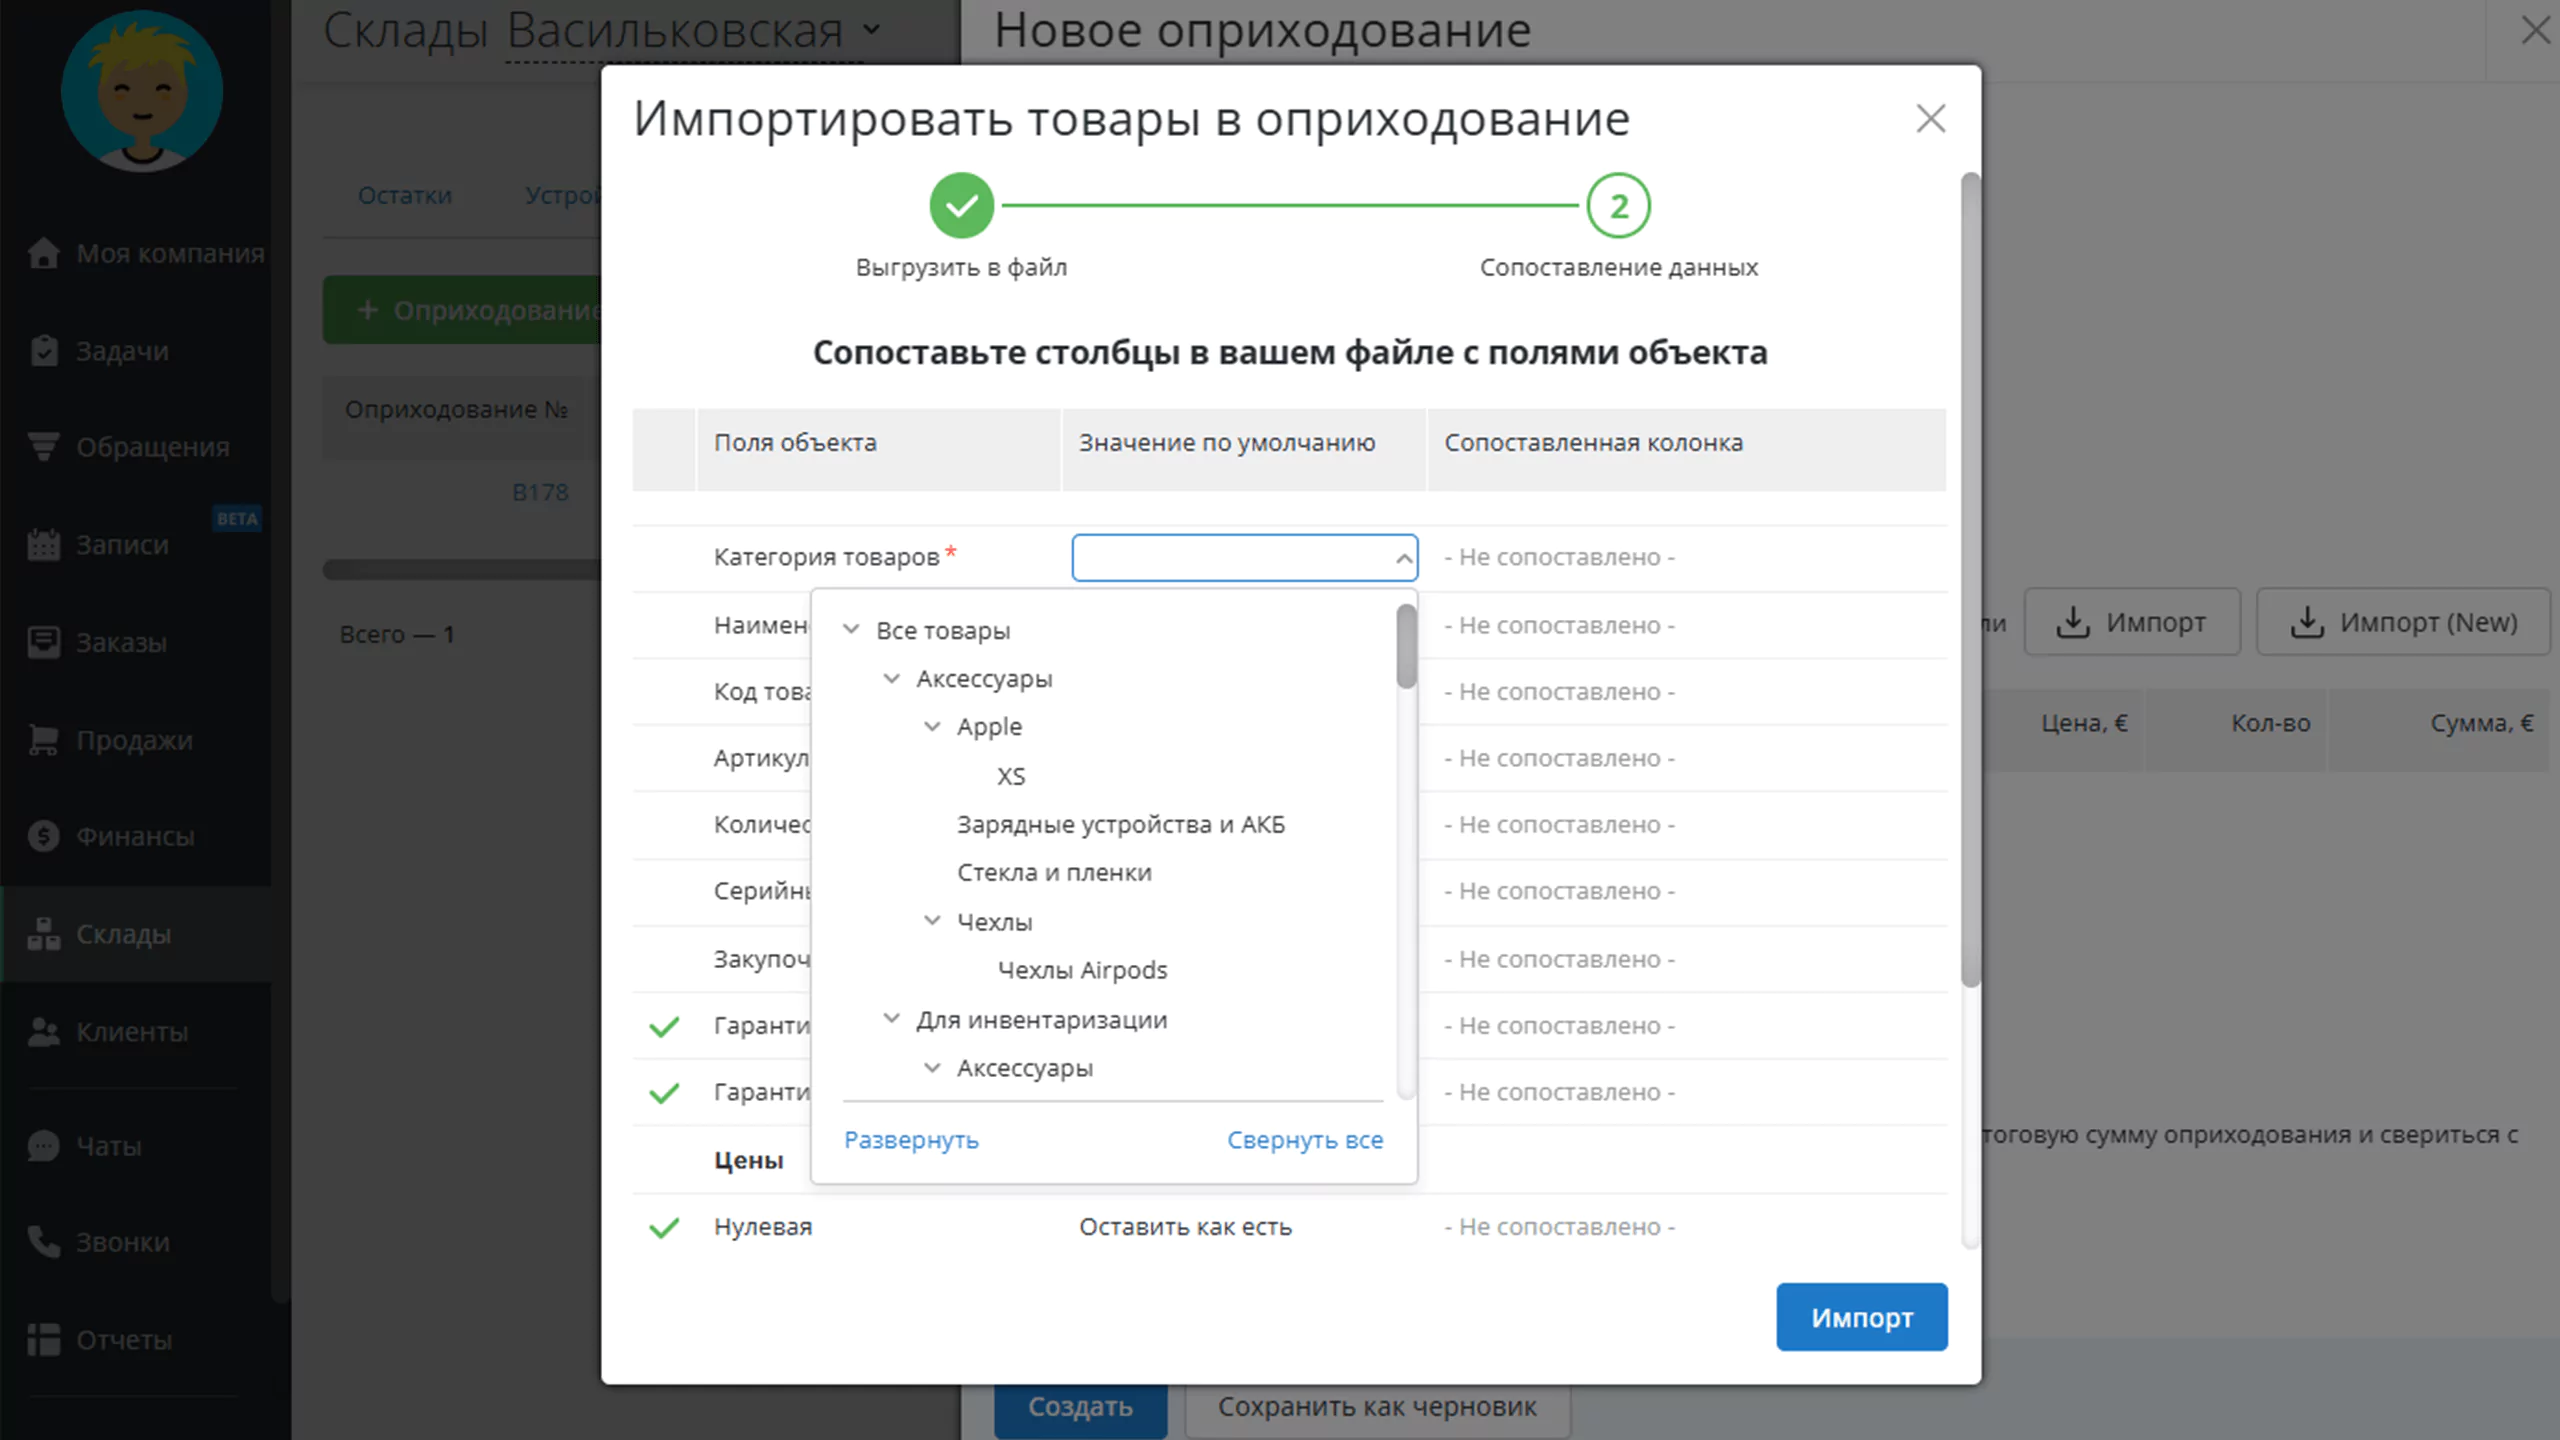Select Зарядные устройства и АКБ category
The image size is (2560, 1440).
[1120, 824]
